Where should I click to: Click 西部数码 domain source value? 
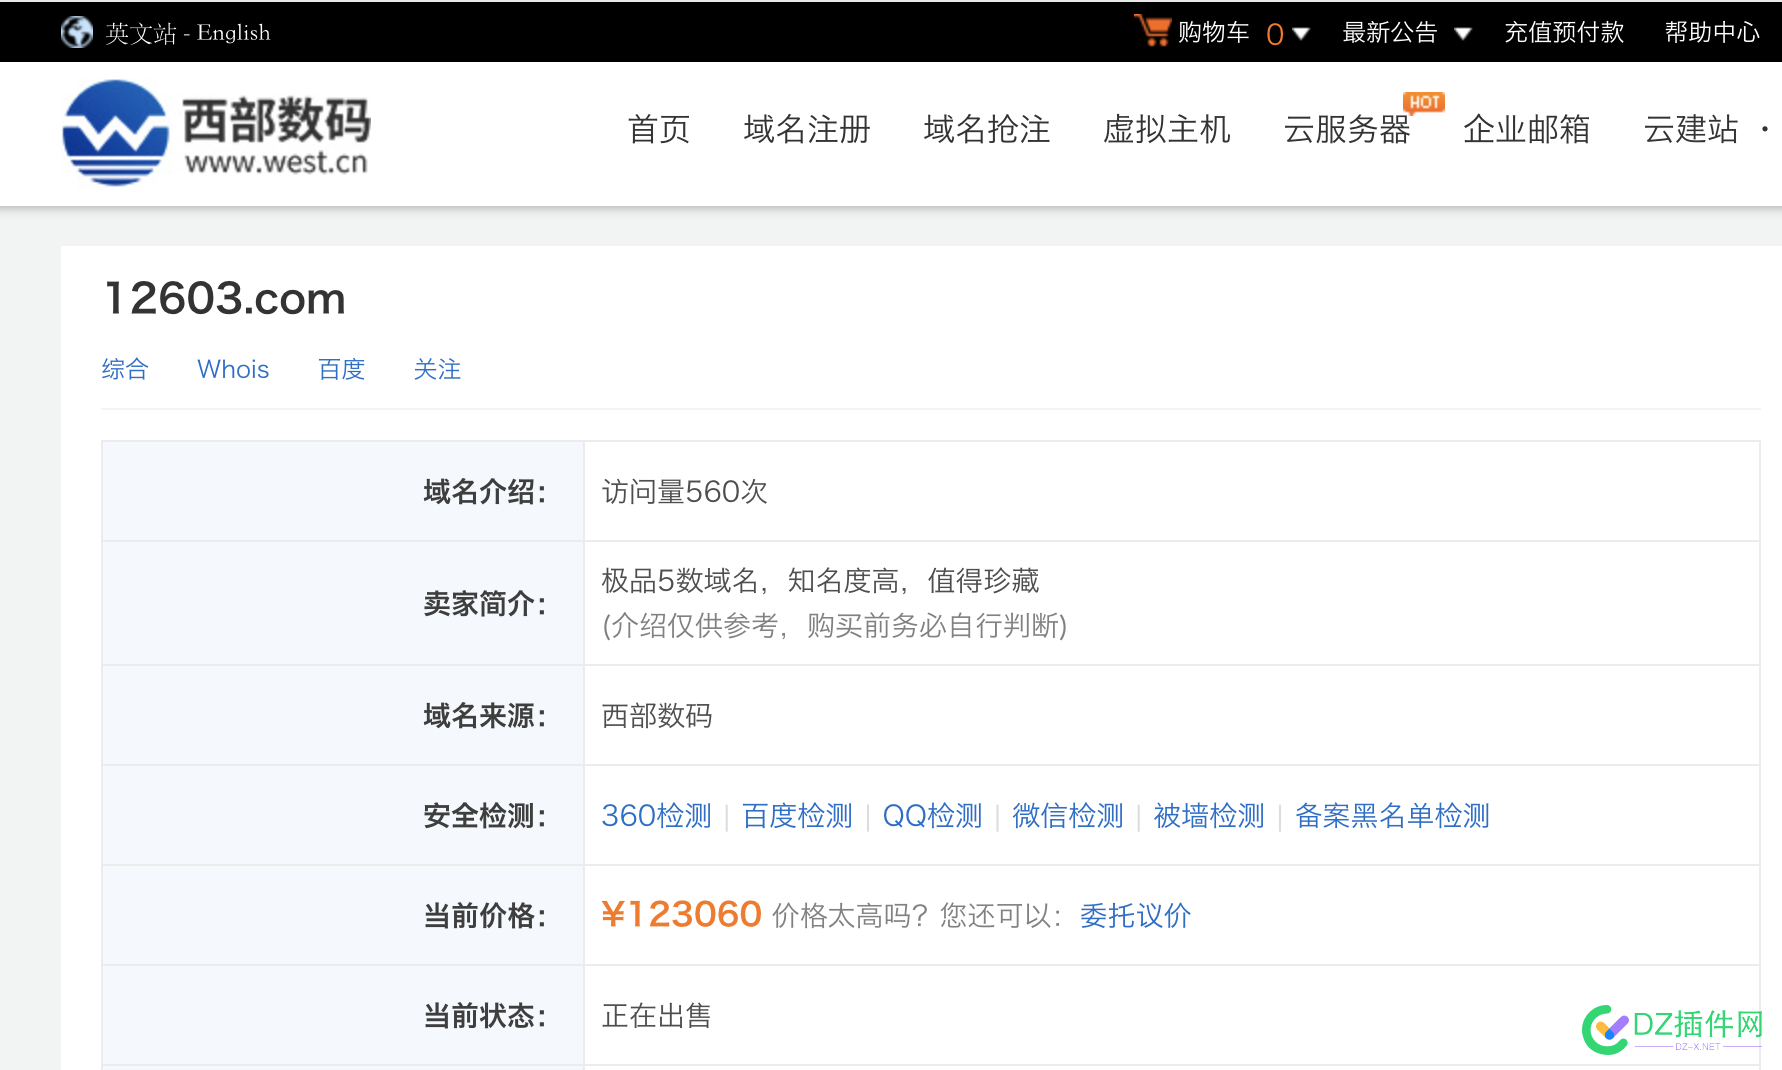(x=656, y=716)
